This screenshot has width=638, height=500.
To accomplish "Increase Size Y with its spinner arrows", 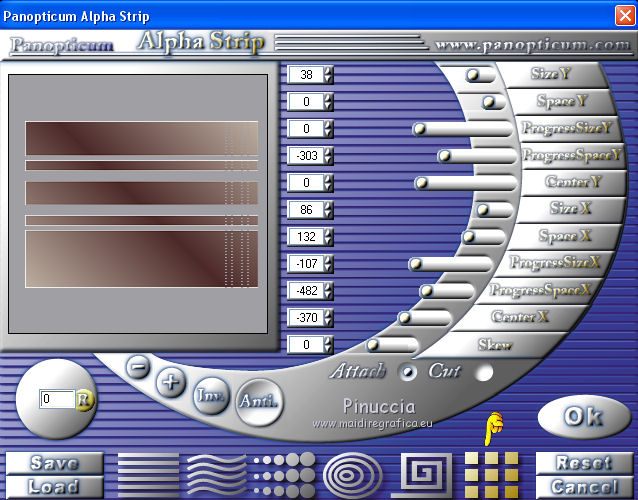I will tap(328, 71).
